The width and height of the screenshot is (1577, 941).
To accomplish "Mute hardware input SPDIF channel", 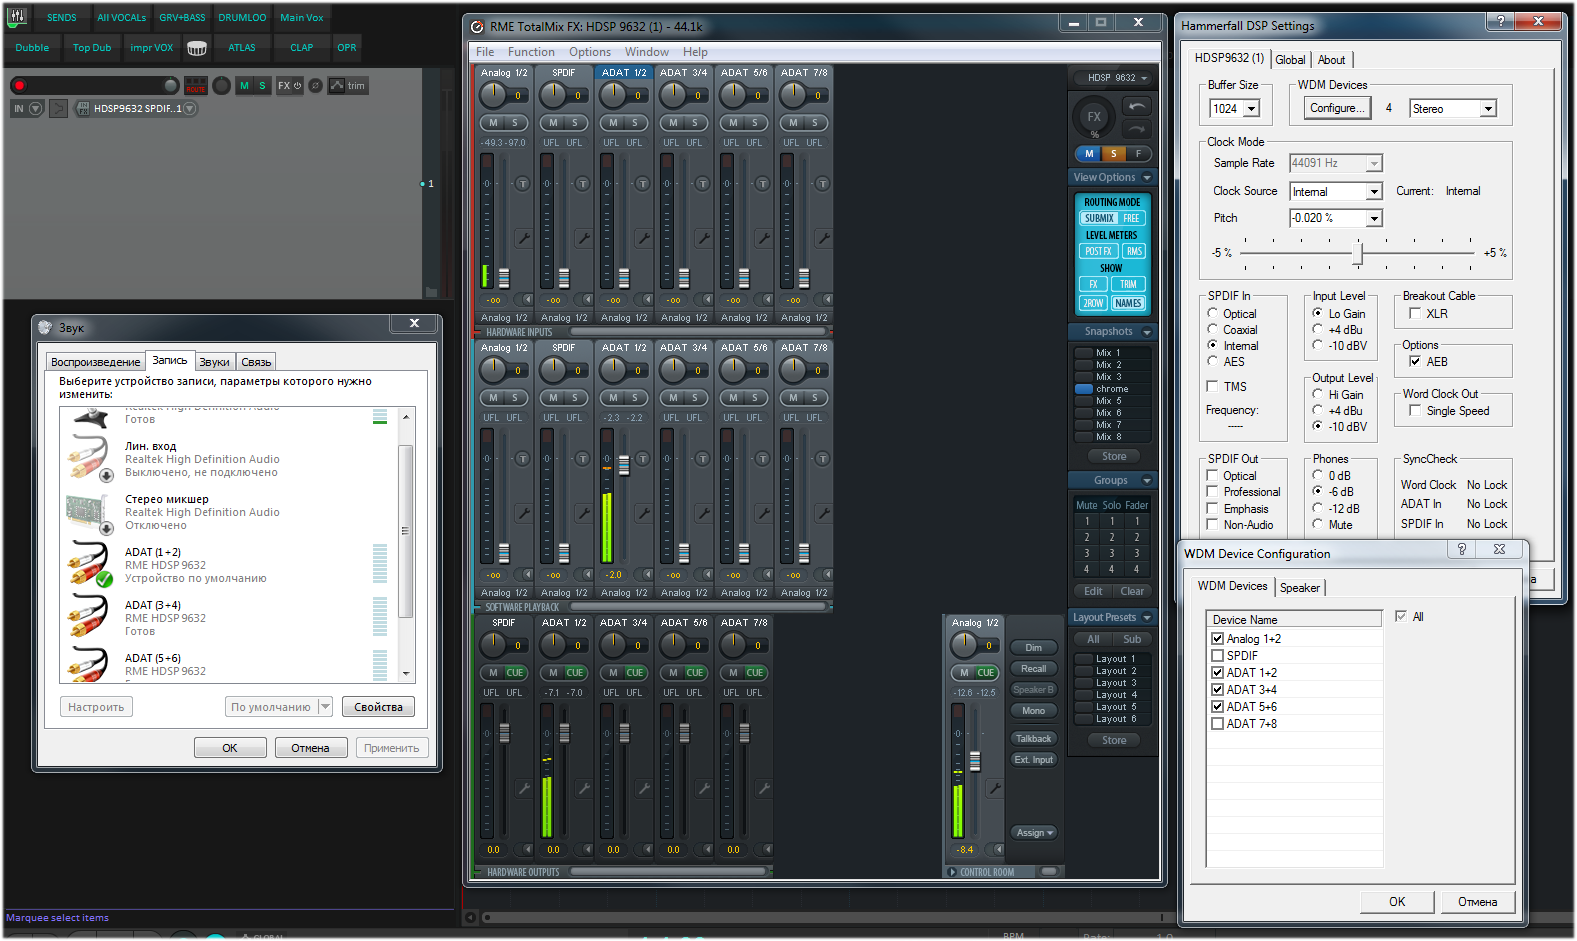I will tap(553, 123).
